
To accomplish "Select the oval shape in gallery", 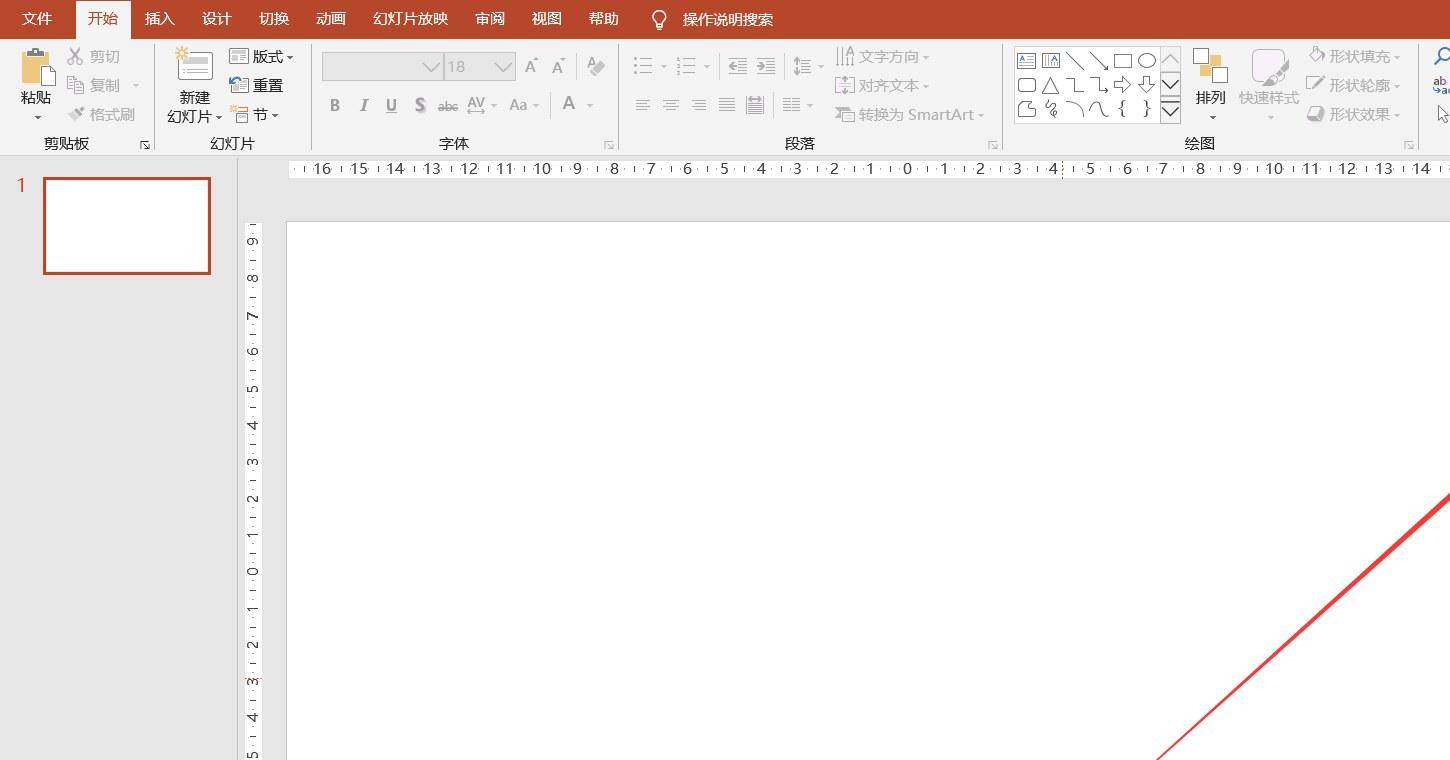I will 1146,61.
